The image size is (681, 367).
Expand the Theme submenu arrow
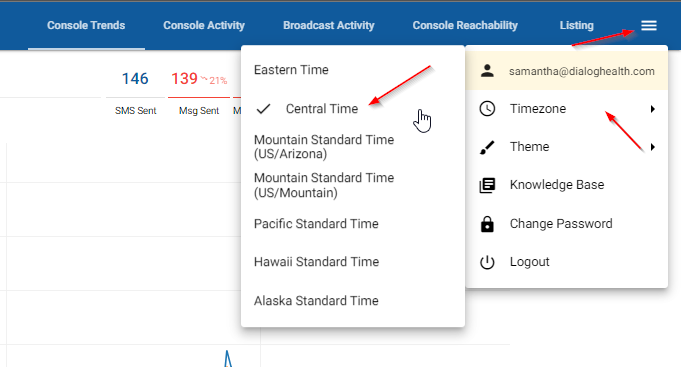point(652,147)
